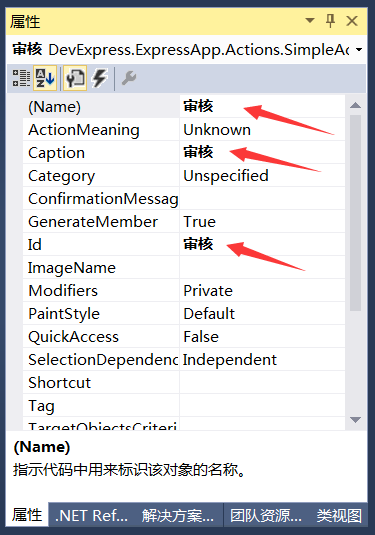This screenshot has height=535, width=375.
Task: Click the vertical scrollbar thumb
Action: coord(356,213)
